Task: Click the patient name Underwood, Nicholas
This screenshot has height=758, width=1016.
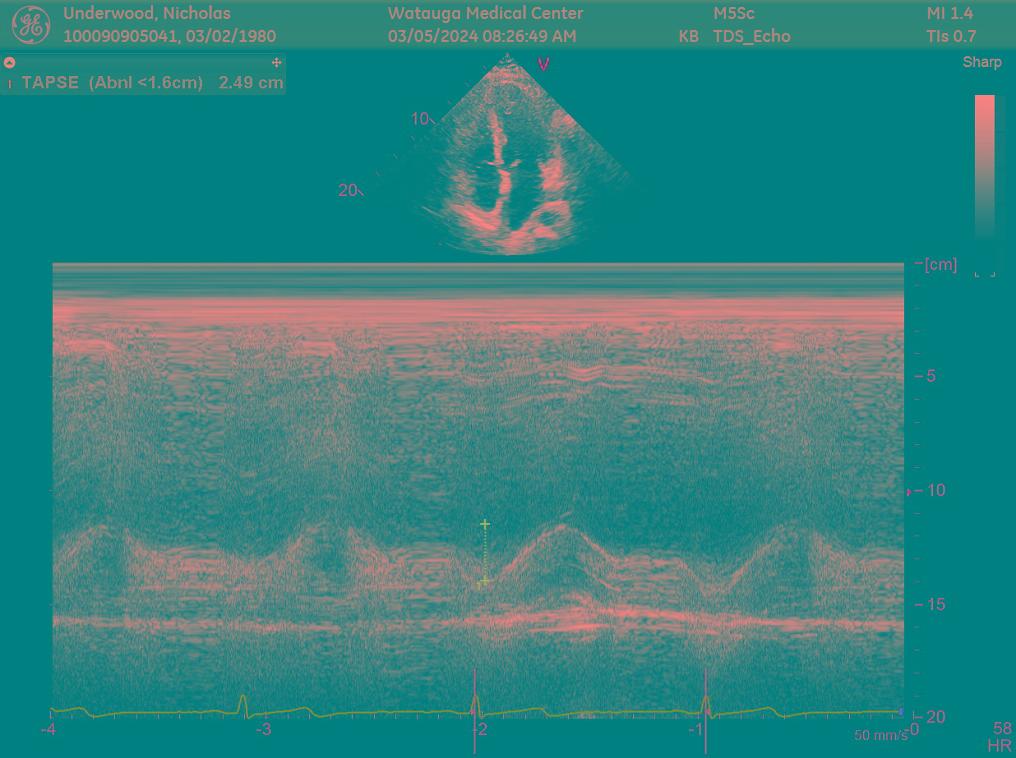Action: pyautogui.click(x=147, y=13)
